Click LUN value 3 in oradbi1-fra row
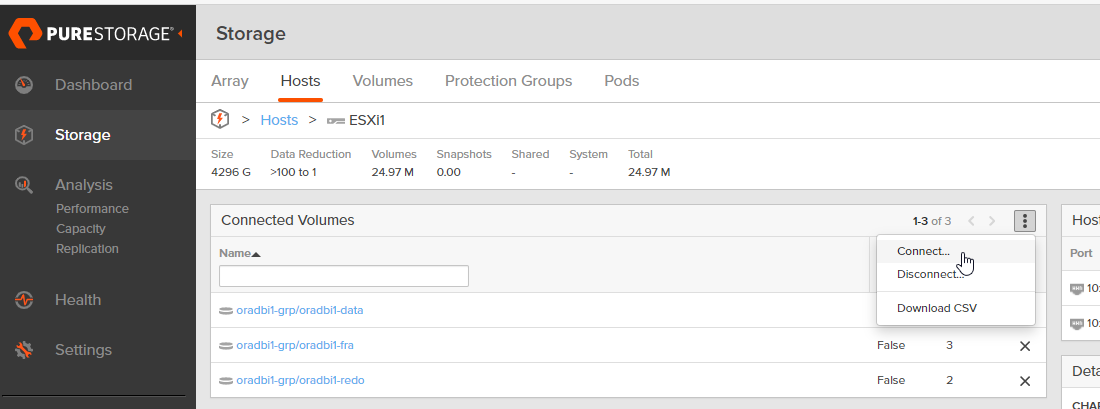1100x409 pixels. [950, 345]
